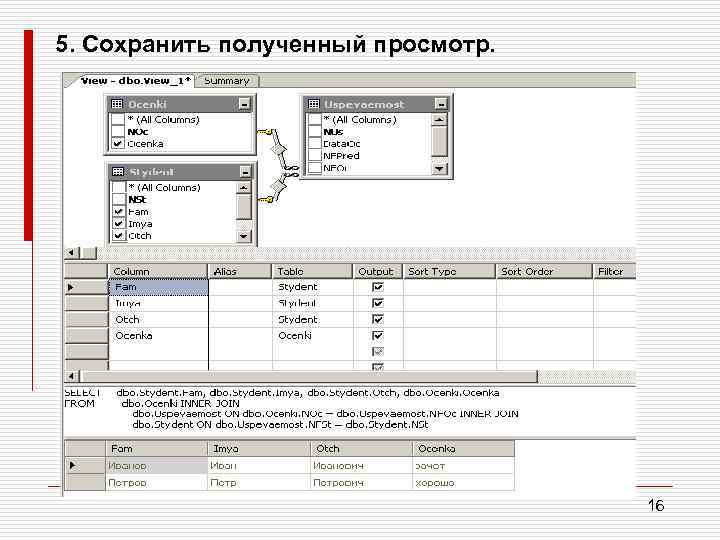Uncheck Otch column in Stydent table
The image size is (720, 540).
point(119,236)
